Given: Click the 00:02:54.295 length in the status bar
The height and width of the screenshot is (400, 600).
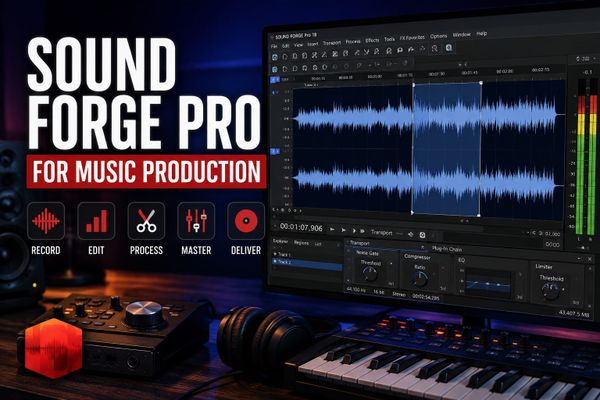Looking at the screenshot, I should point(426,296).
